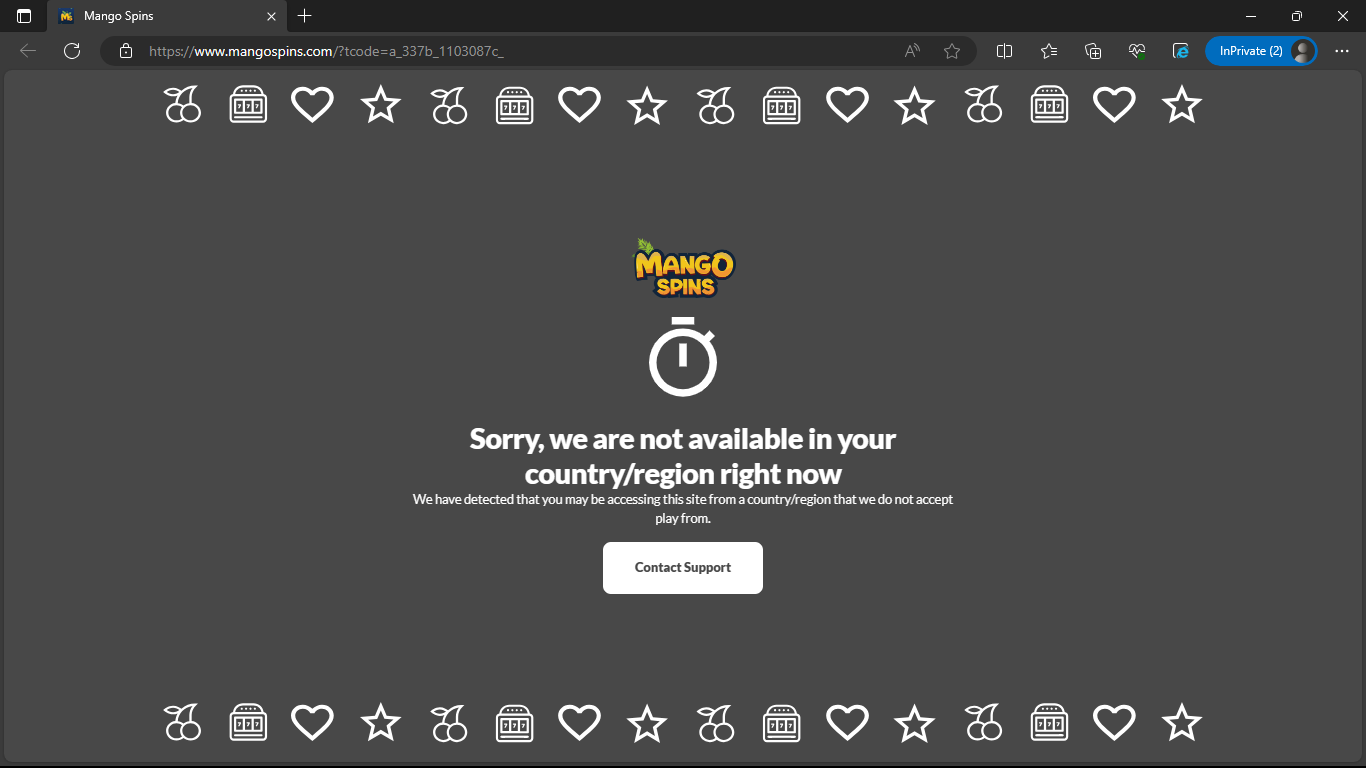View site information via the lock icon

pyautogui.click(x=126, y=51)
